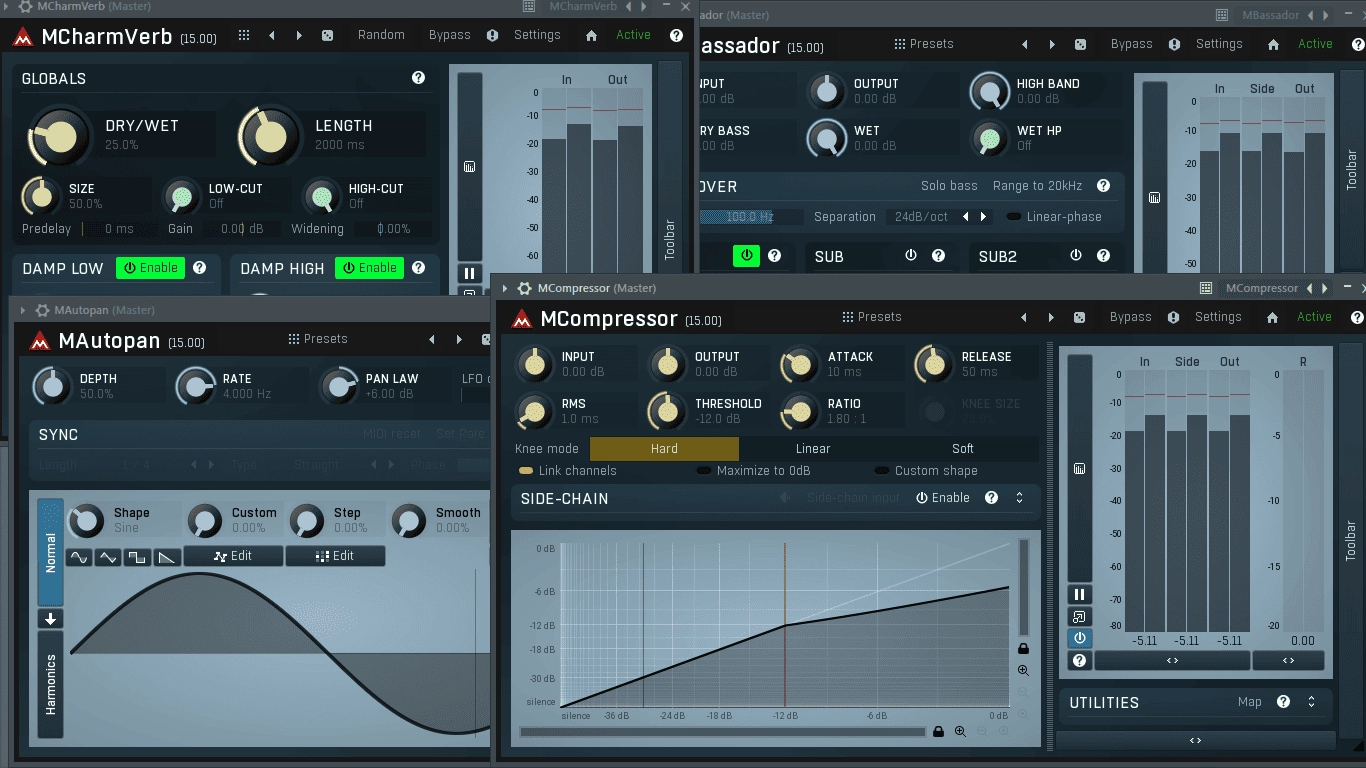This screenshot has width=1366, height=768.
Task: Expand the SIDE-CHAIN section arrows
Action: [x=1019, y=497]
